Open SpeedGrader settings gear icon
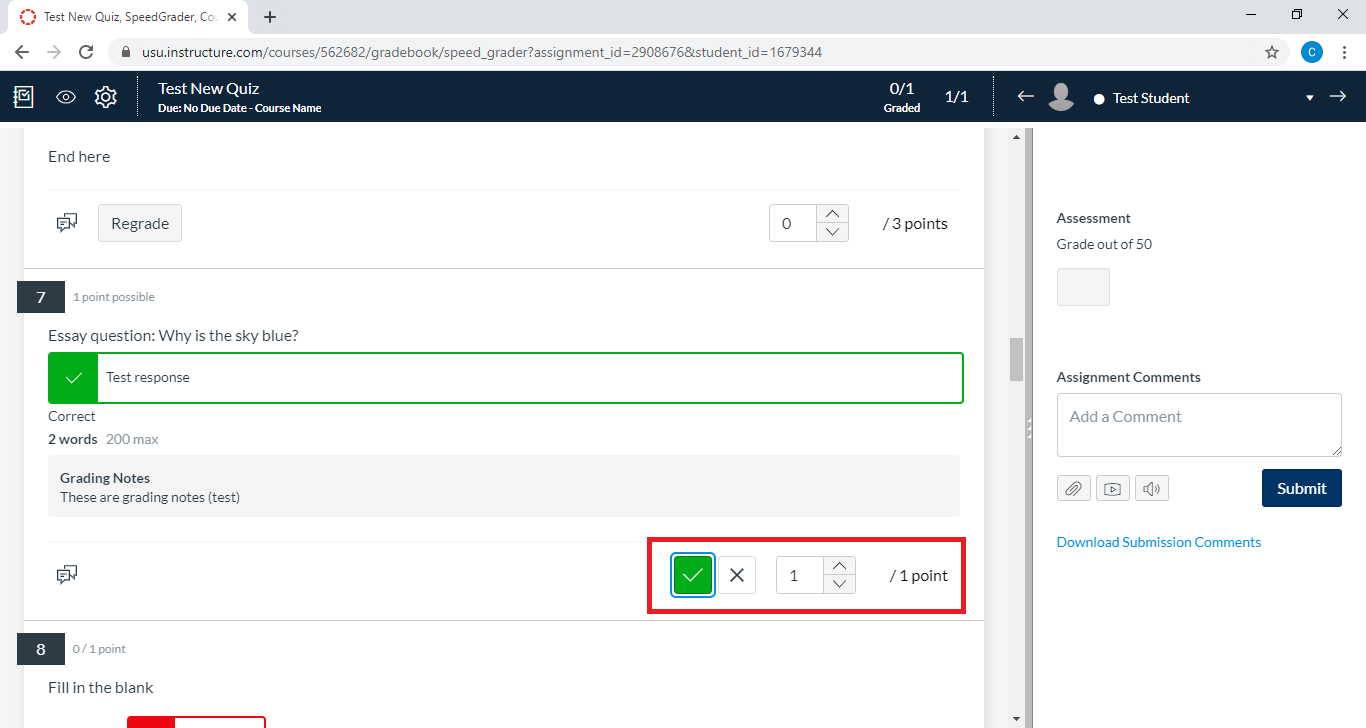The image size is (1366, 728). point(106,97)
